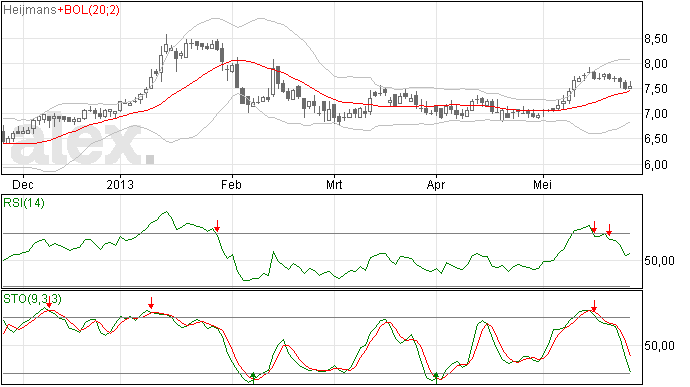This screenshot has height=387, width=690.
Task: Click the Mrt month label on axis
Action: click(334, 184)
